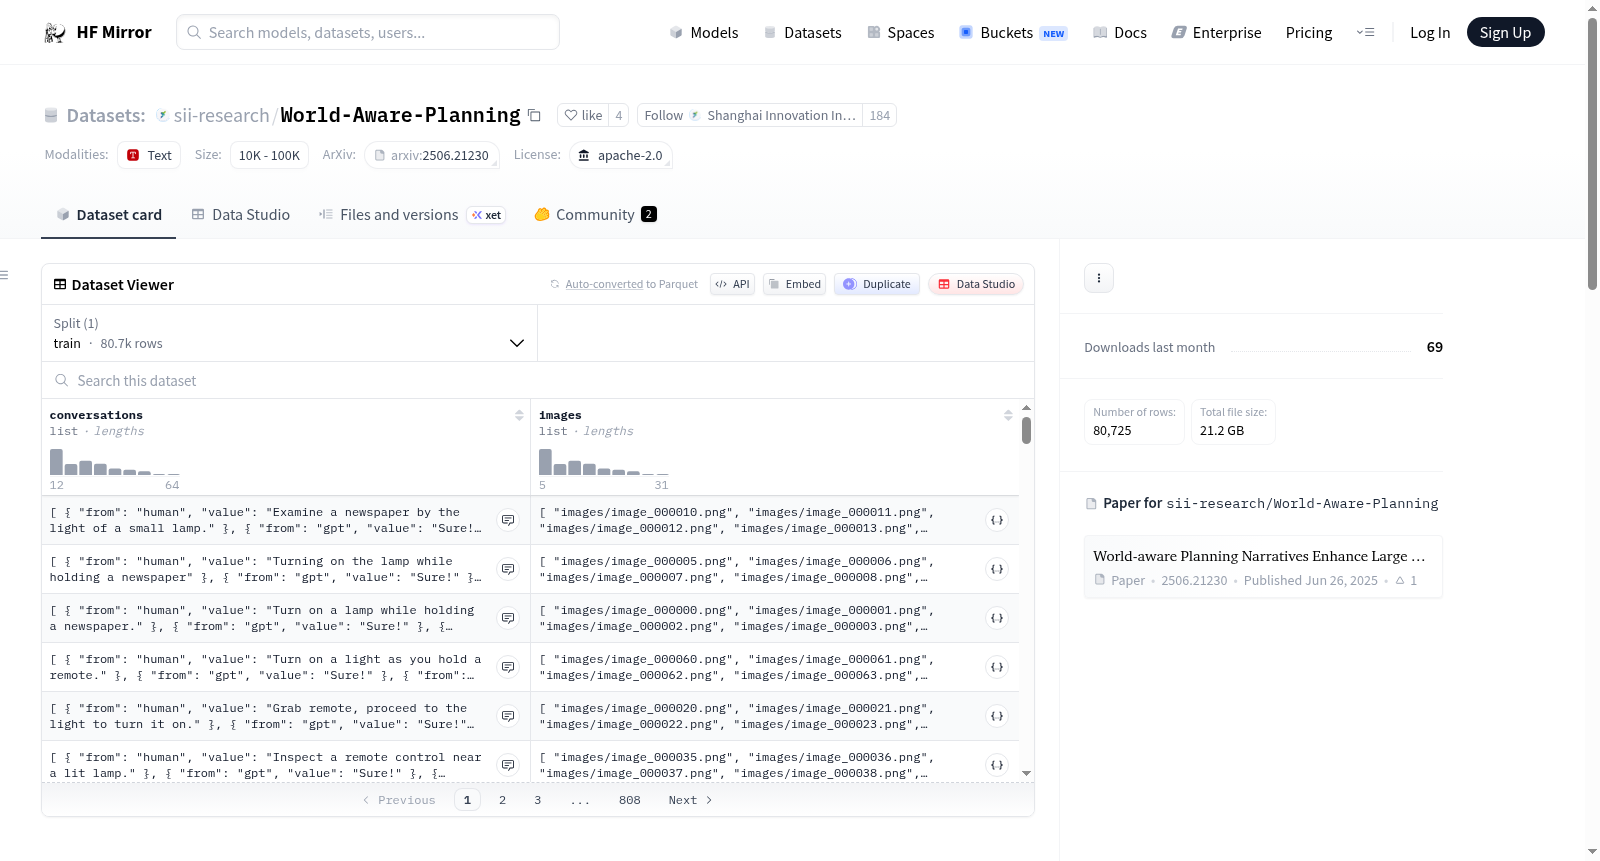Click the dataset viewer scroll down arrow
The image size is (1600, 861).
1026,773
